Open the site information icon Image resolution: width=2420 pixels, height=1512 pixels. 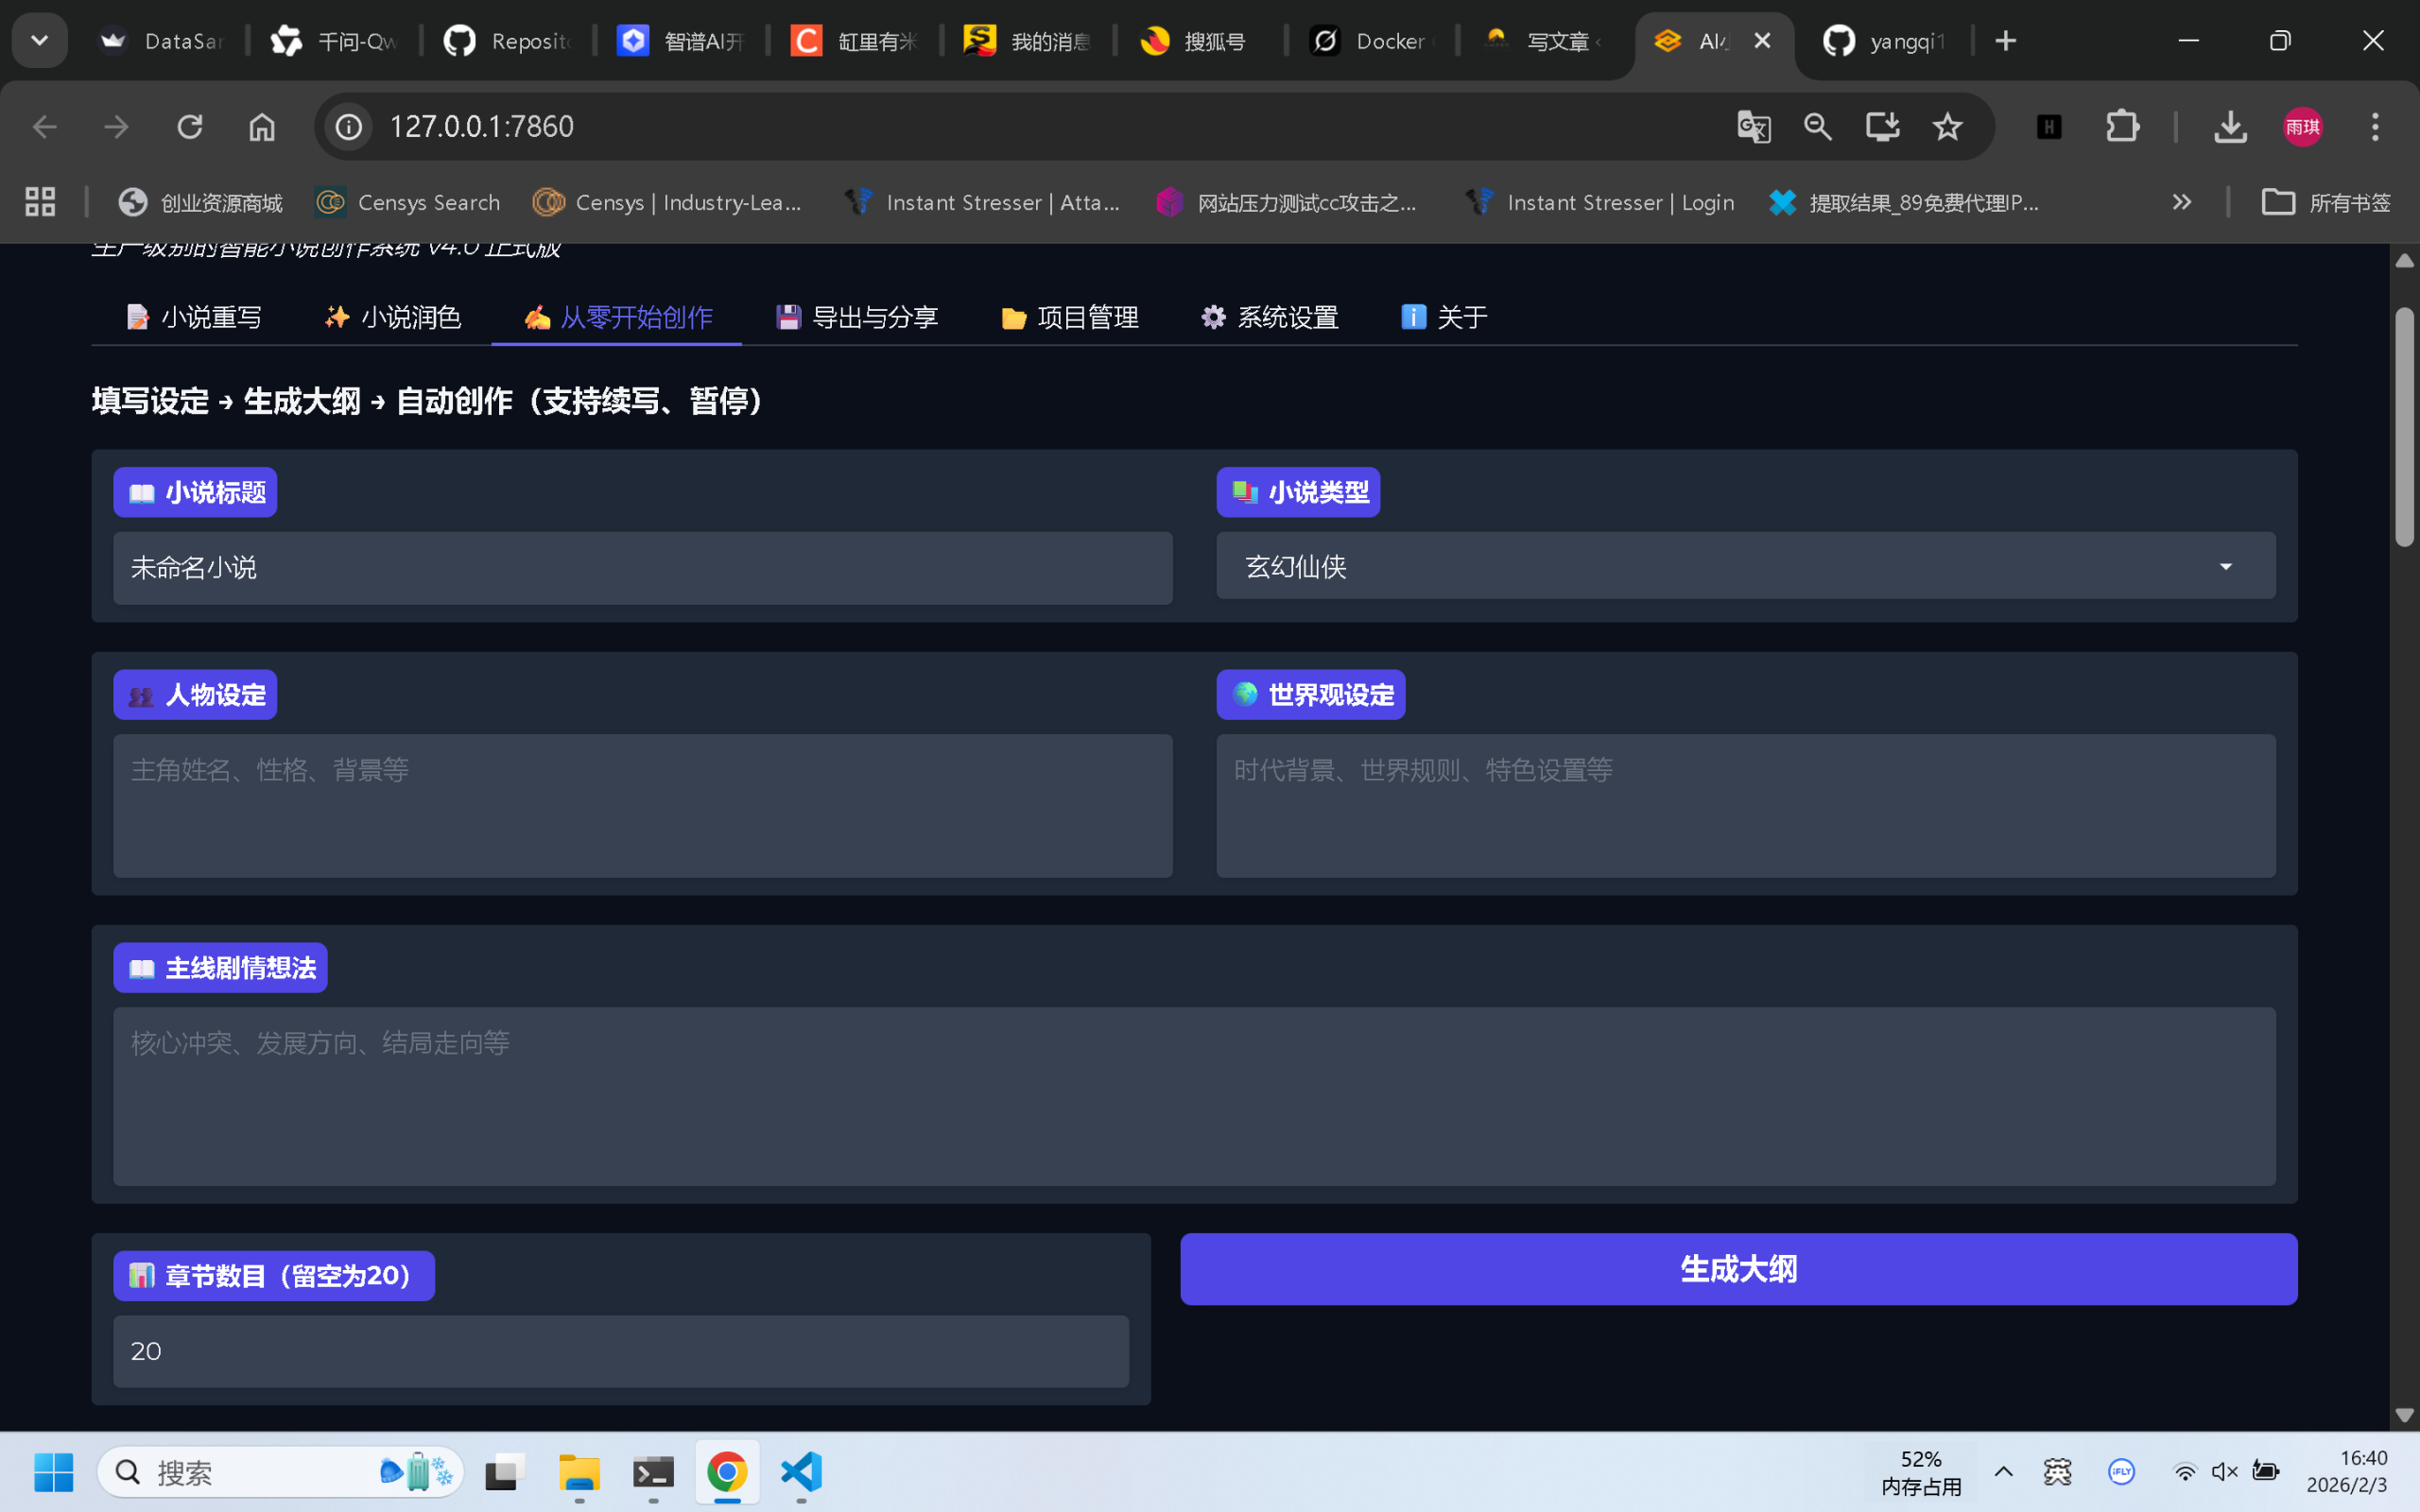point(348,127)
